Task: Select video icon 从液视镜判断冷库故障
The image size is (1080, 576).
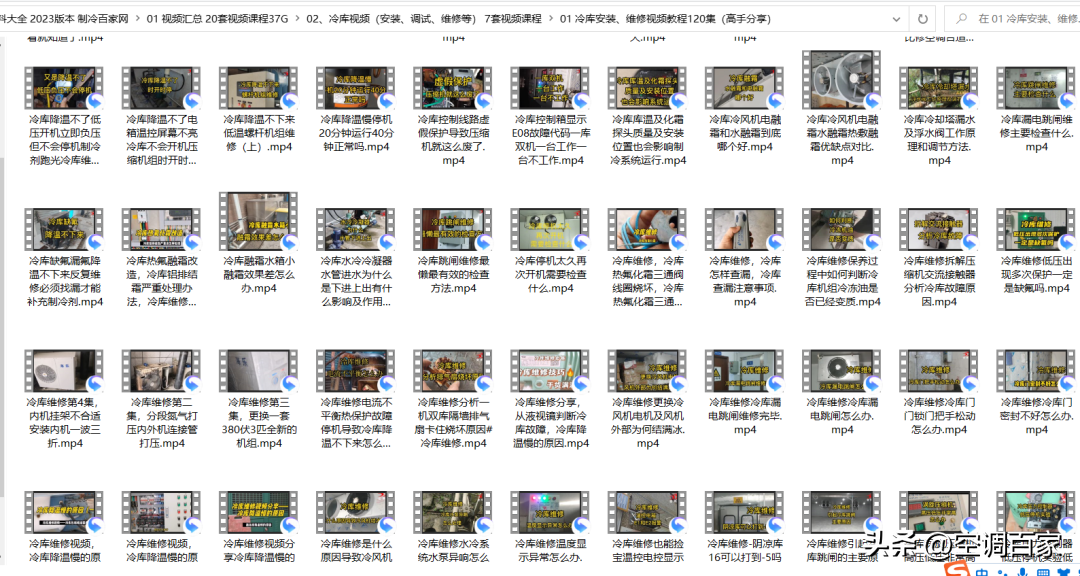Action: (550, 371)
